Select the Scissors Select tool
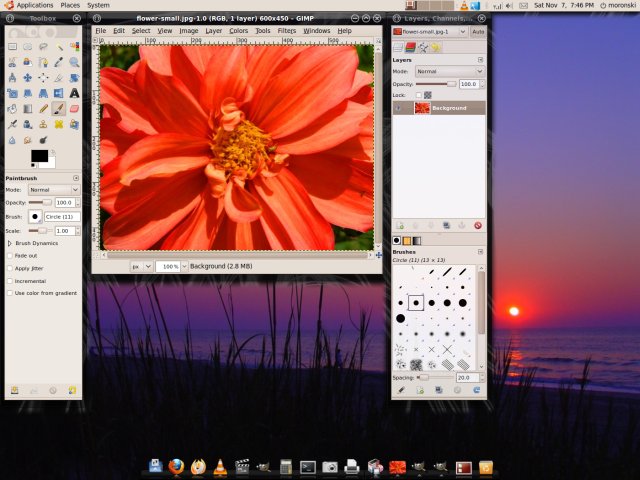The image size is (640, 480). coord(12,62)
